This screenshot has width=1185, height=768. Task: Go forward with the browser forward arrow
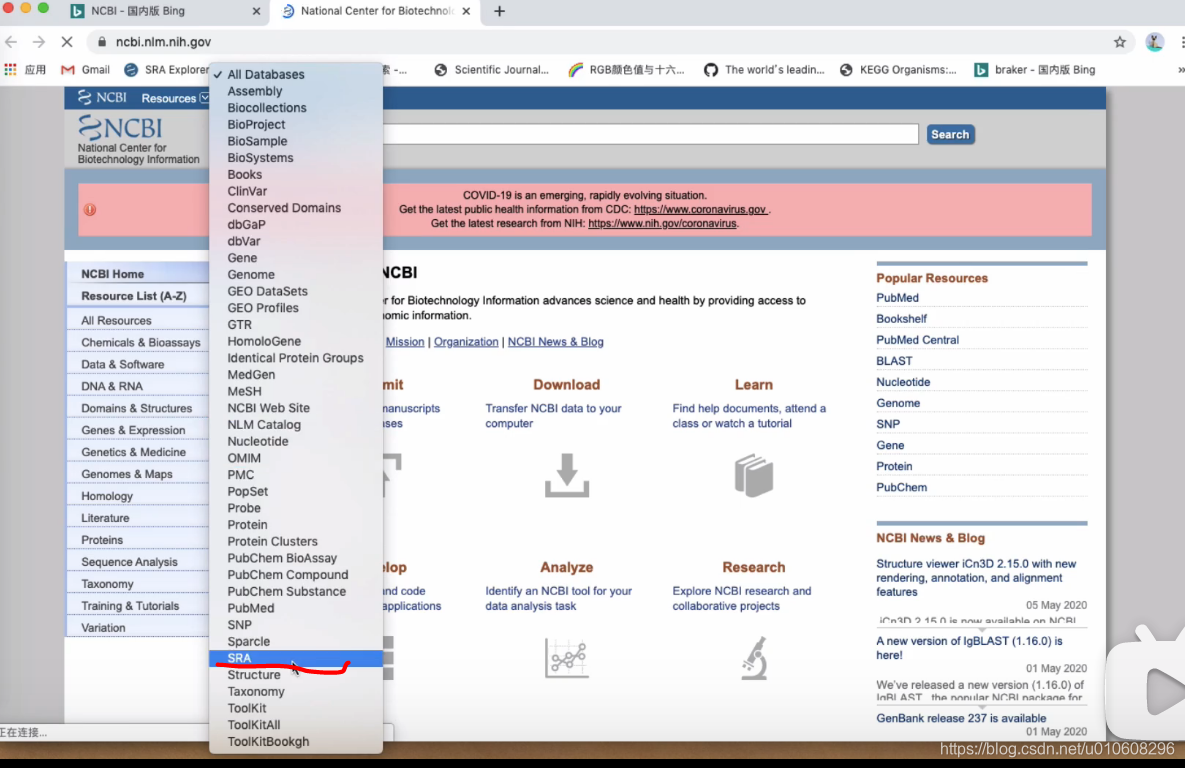click(x=39, y=42)
